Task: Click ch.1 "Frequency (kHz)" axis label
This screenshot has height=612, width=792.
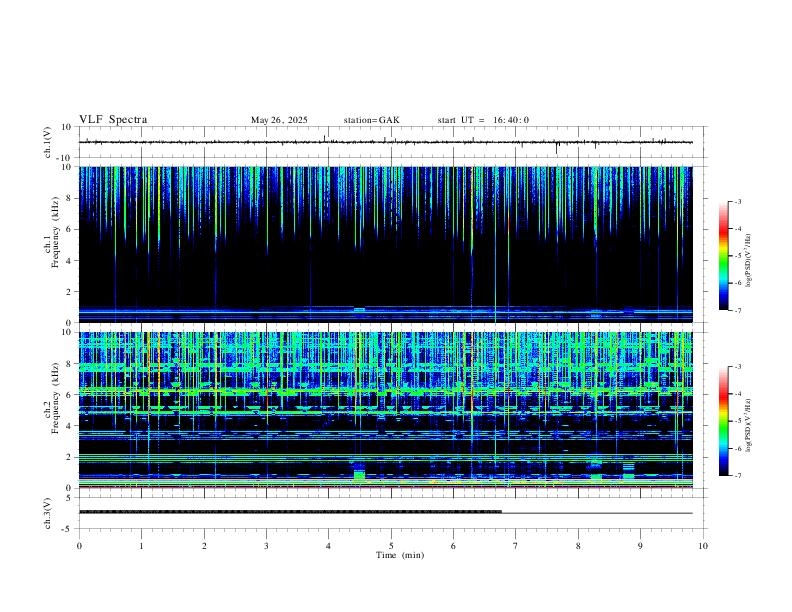Action: [x=56, y=230]
